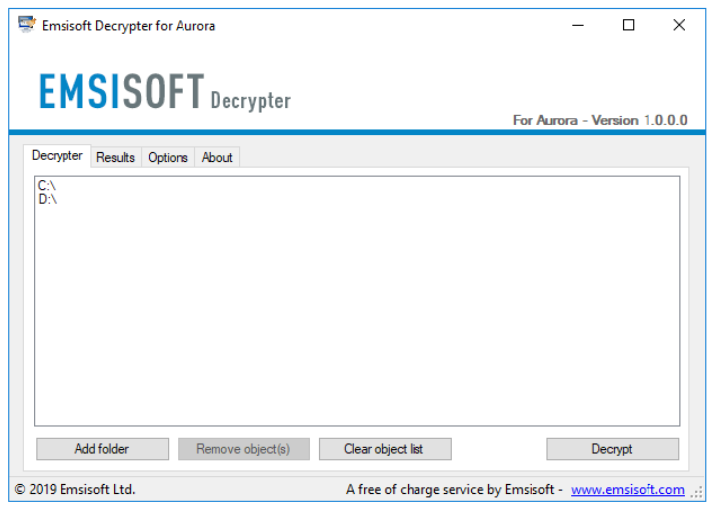Open the Results tab
This screenshot has height=514, width=712.
point(115,158)
